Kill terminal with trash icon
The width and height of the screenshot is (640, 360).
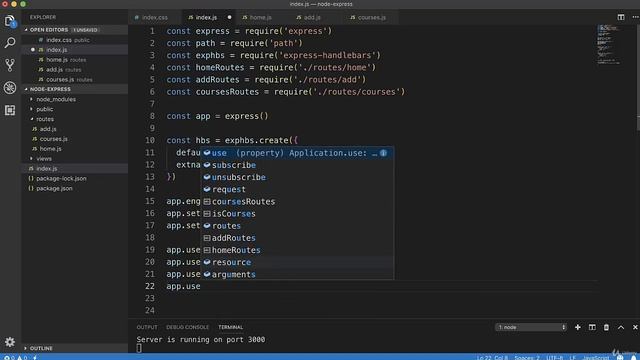606,327
